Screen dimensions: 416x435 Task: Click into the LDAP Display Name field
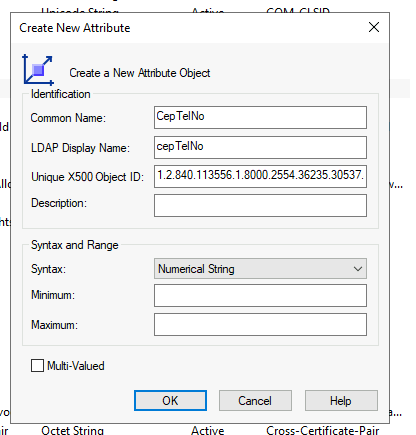(260, 147)
